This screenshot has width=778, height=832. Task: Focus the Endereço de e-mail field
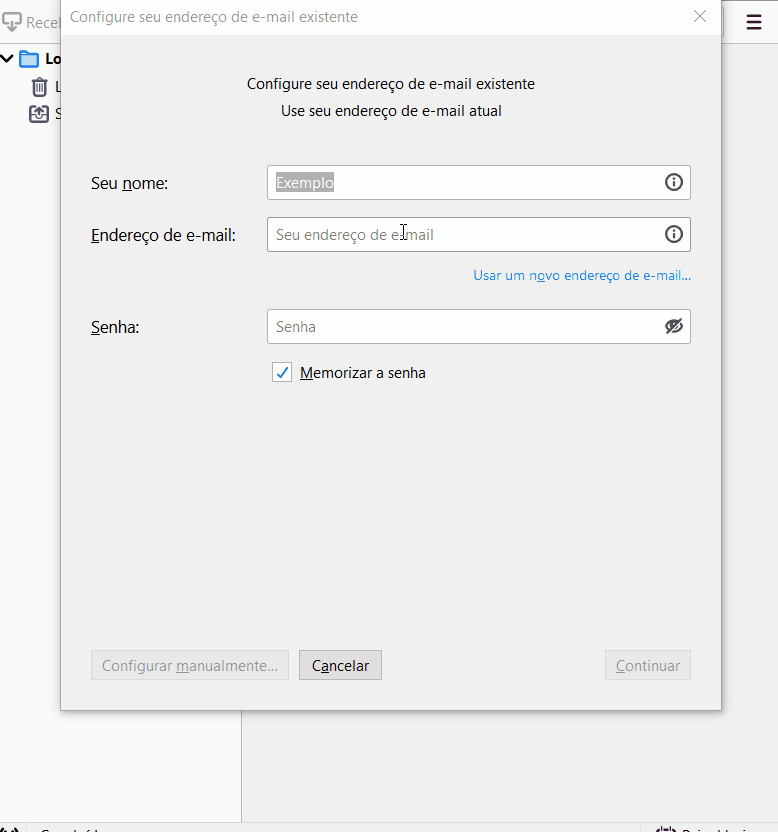pos(465,234)
